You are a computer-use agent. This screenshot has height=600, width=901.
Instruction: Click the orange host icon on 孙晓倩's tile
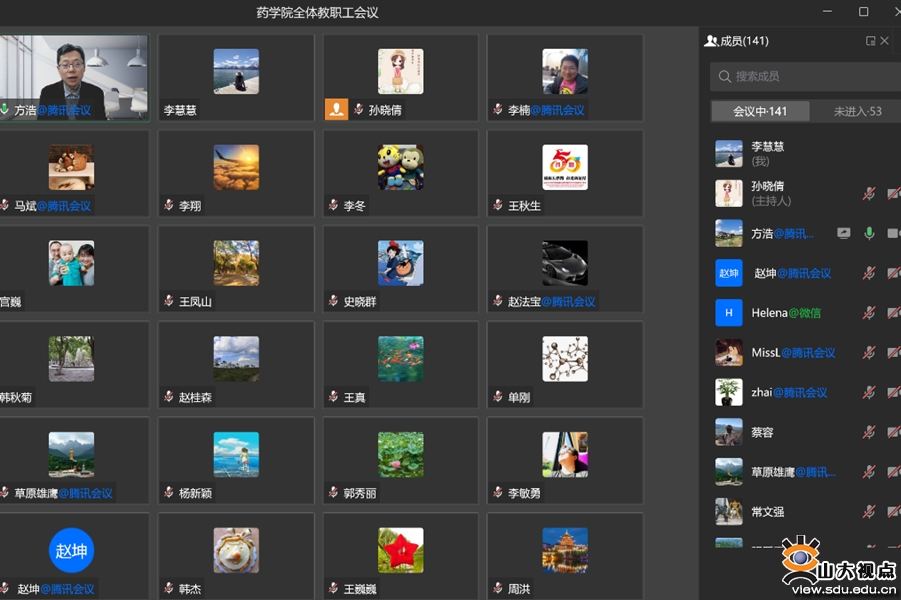337,110
